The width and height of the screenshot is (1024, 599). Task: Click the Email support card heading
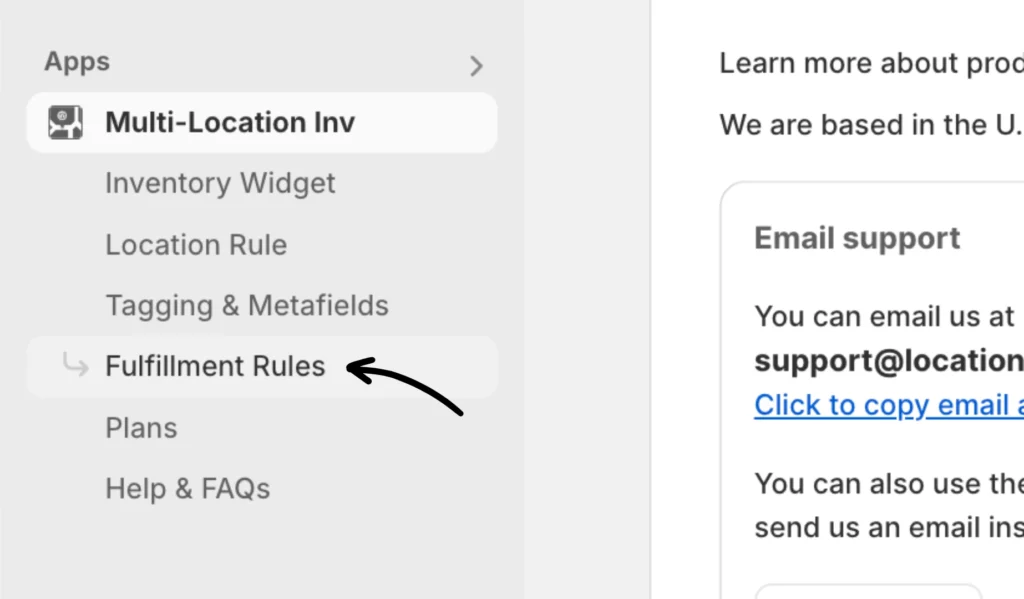point(857,238)
